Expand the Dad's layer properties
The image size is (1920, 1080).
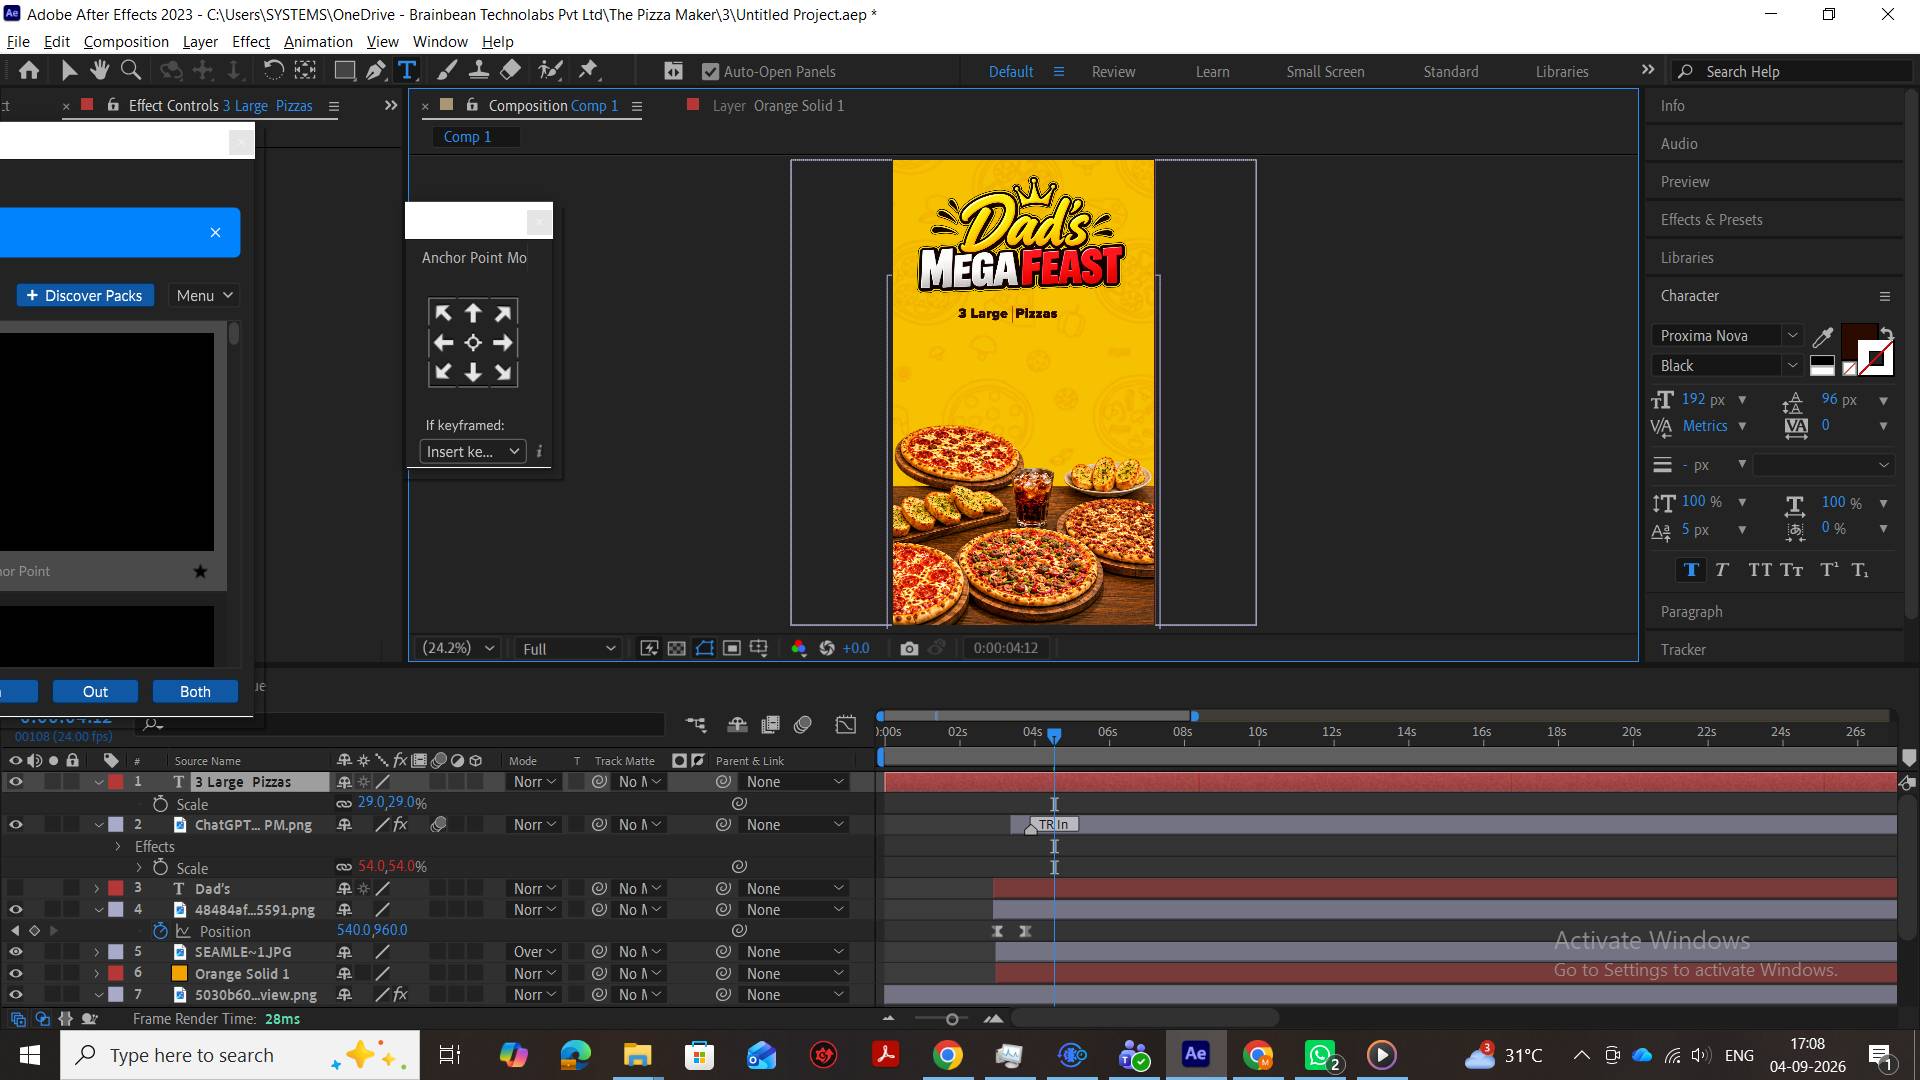click(97, 889)
